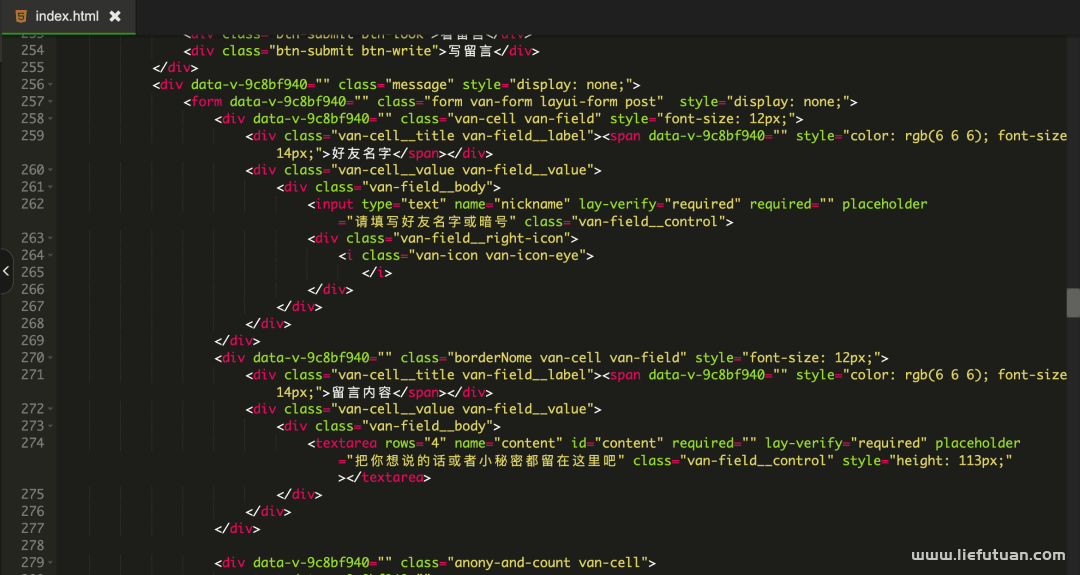Viewport: 1080px width, 575px height.
Task: Toggle fold marker on line 260
Action: tap(51, 170)
